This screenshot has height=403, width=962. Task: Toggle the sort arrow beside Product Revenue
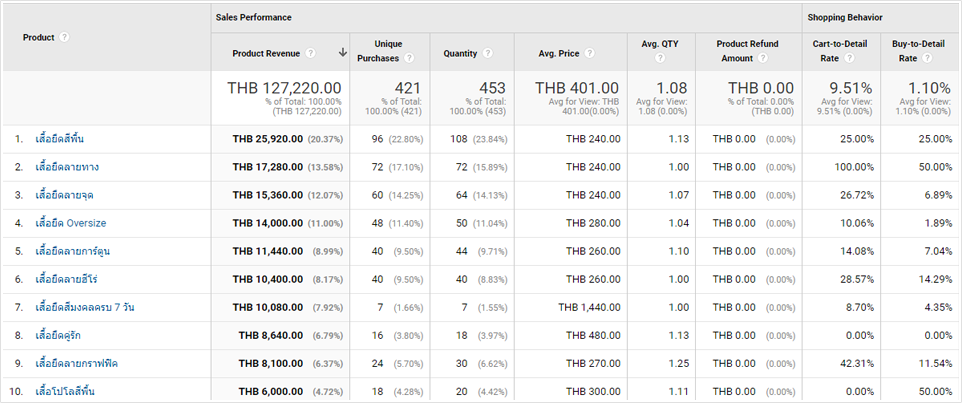pos(343,53)
